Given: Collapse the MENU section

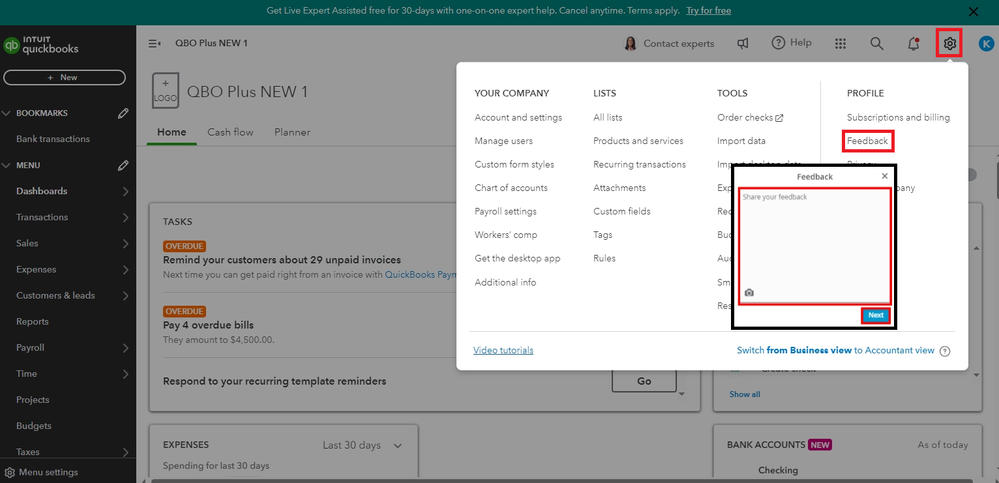Looking at the screenshot, I should click(7, 166).
